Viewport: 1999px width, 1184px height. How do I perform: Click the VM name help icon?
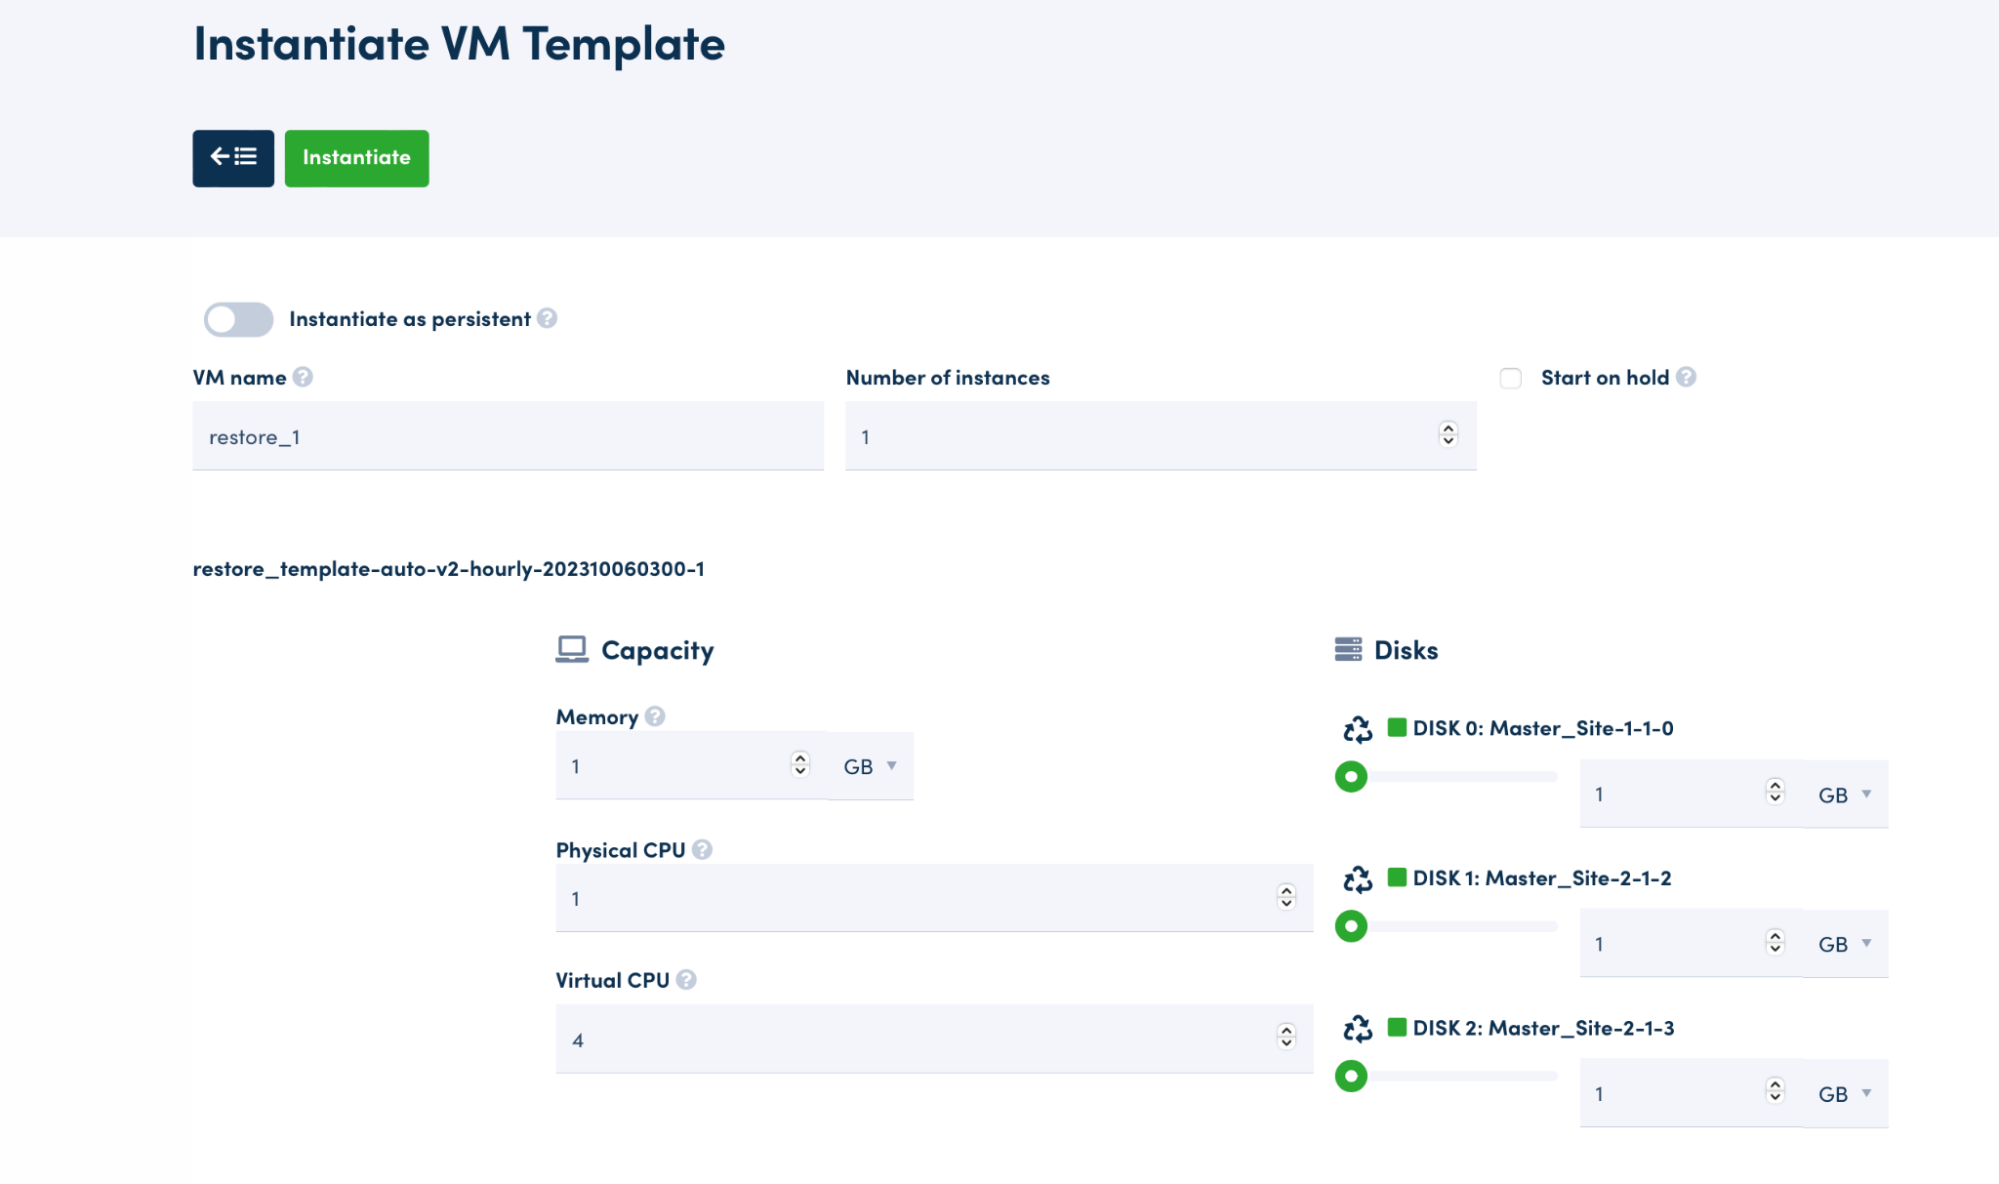pos(303,377)
